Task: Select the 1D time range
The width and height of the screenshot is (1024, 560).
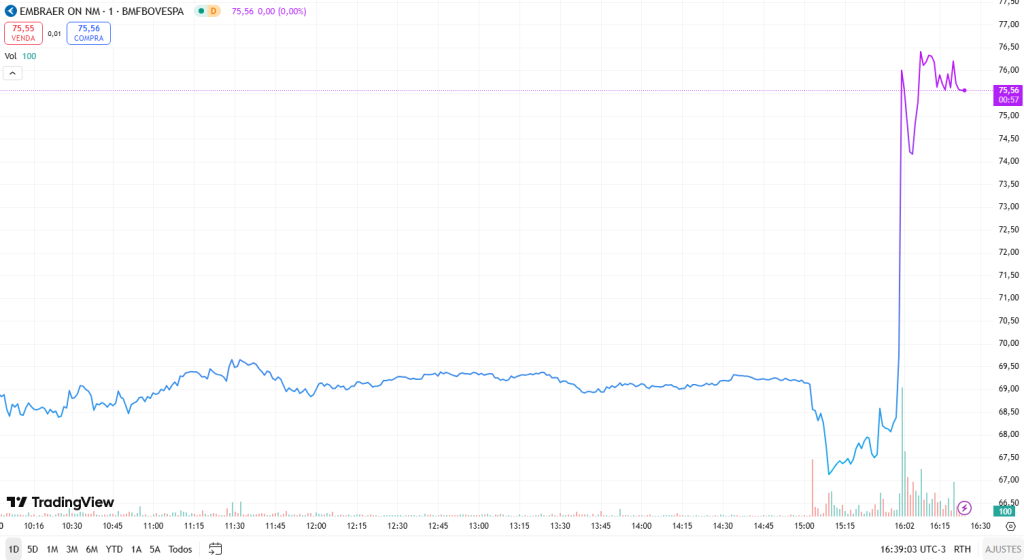Action: click(14, 550)
